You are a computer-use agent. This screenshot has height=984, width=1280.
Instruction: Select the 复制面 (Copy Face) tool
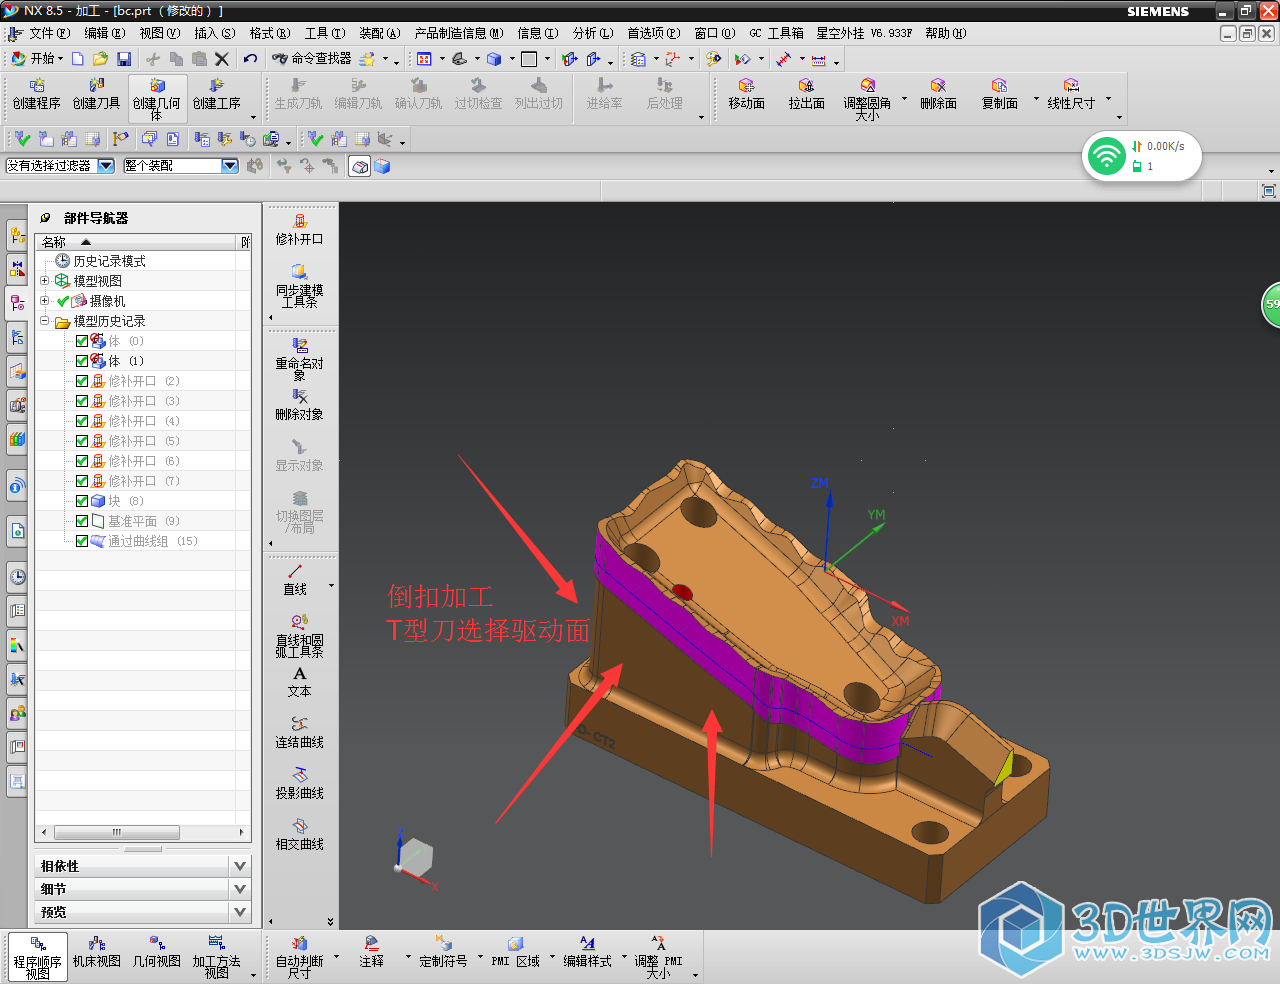click(x=999, y=94)
